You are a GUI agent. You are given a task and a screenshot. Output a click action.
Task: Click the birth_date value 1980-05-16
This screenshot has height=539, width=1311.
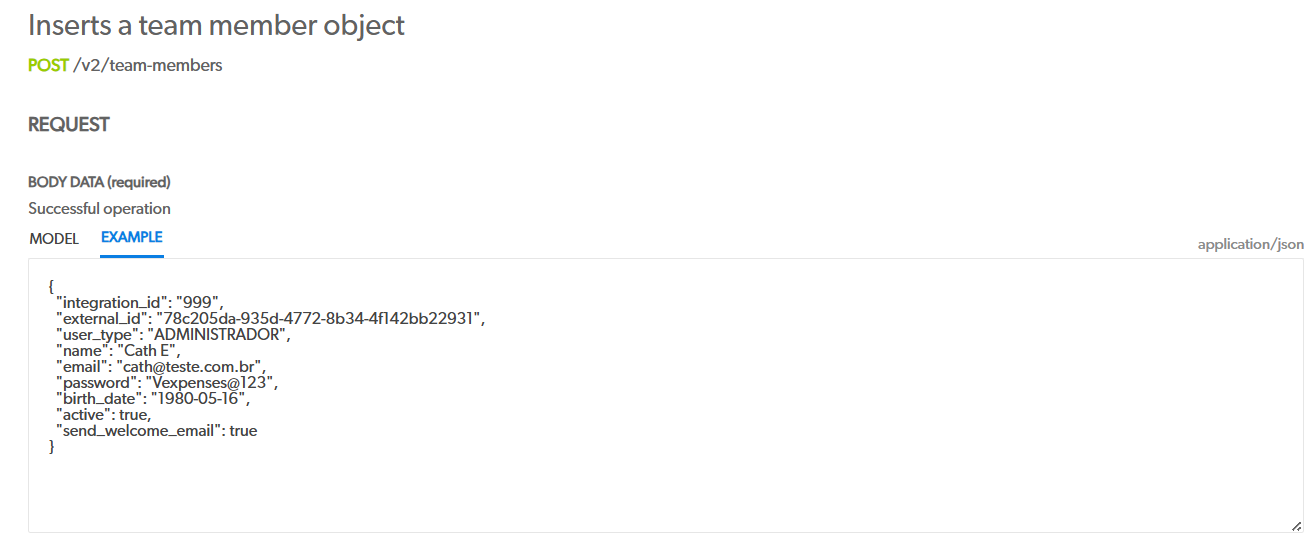point(198,399)
